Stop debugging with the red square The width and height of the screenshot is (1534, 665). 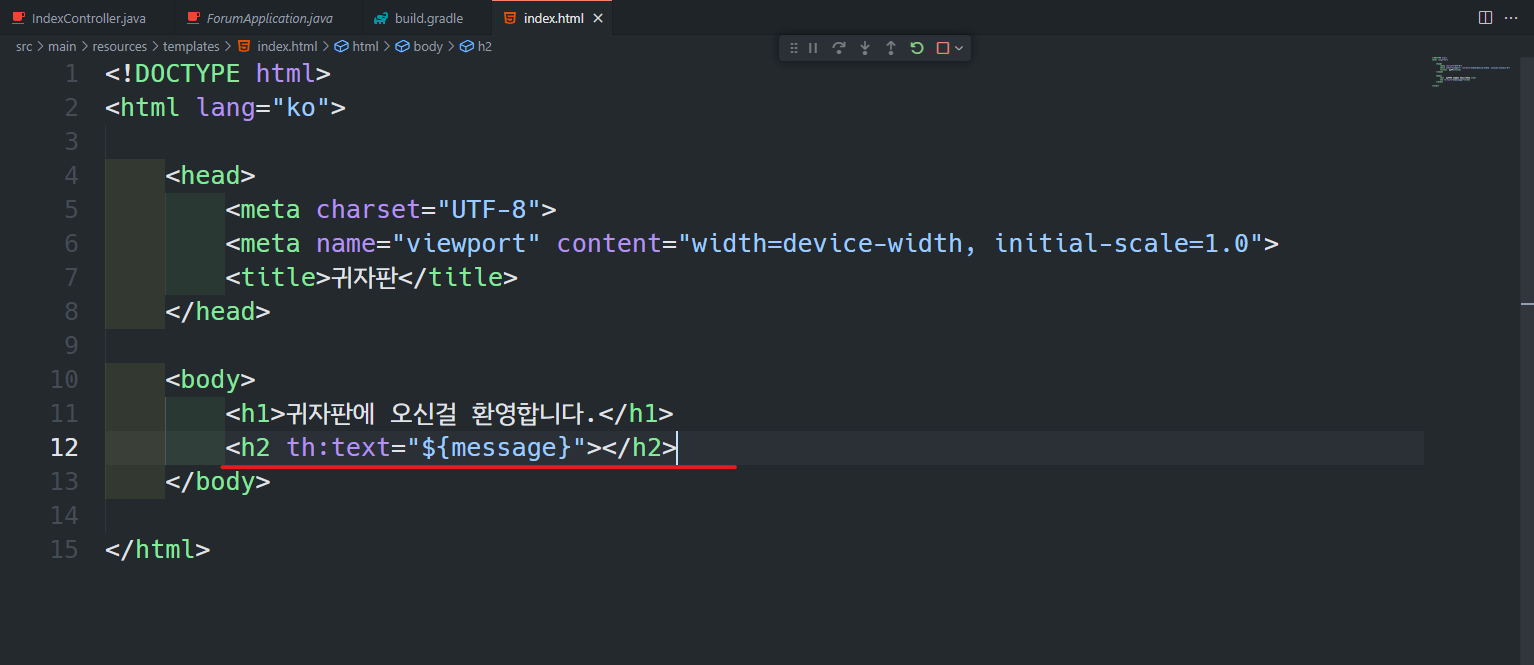(x=942, y=48)
